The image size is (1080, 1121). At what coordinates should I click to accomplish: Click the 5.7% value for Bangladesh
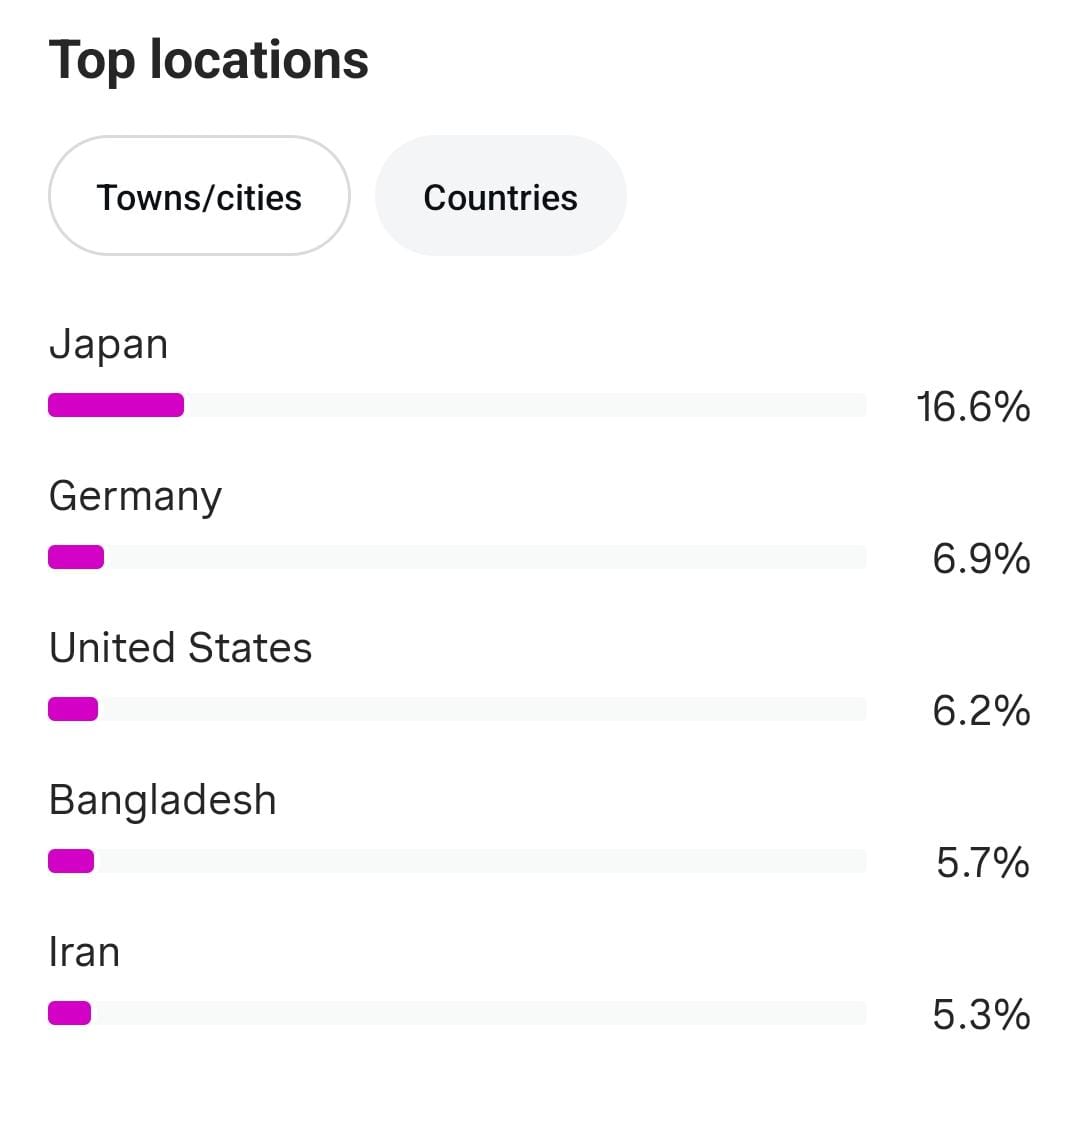(x=982, y=863)
